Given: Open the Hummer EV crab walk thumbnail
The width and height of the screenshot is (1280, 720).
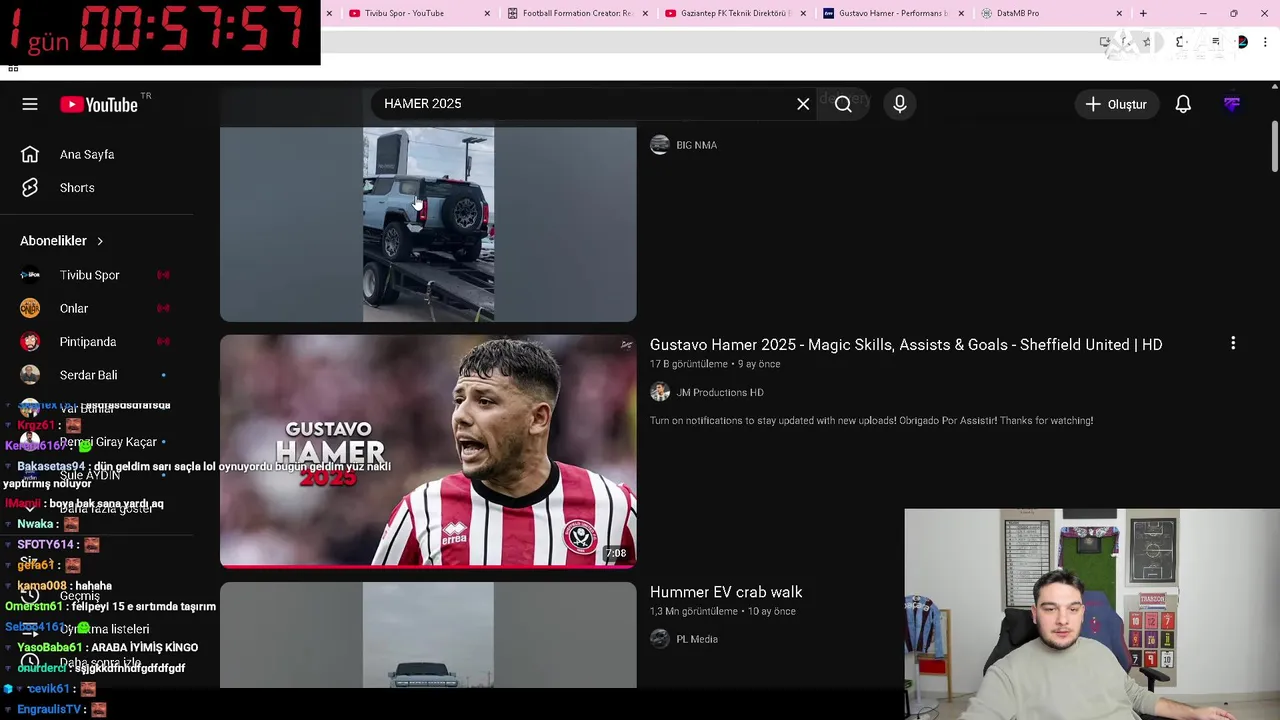Looking at the screenshot, I should [x=428, y=635].
